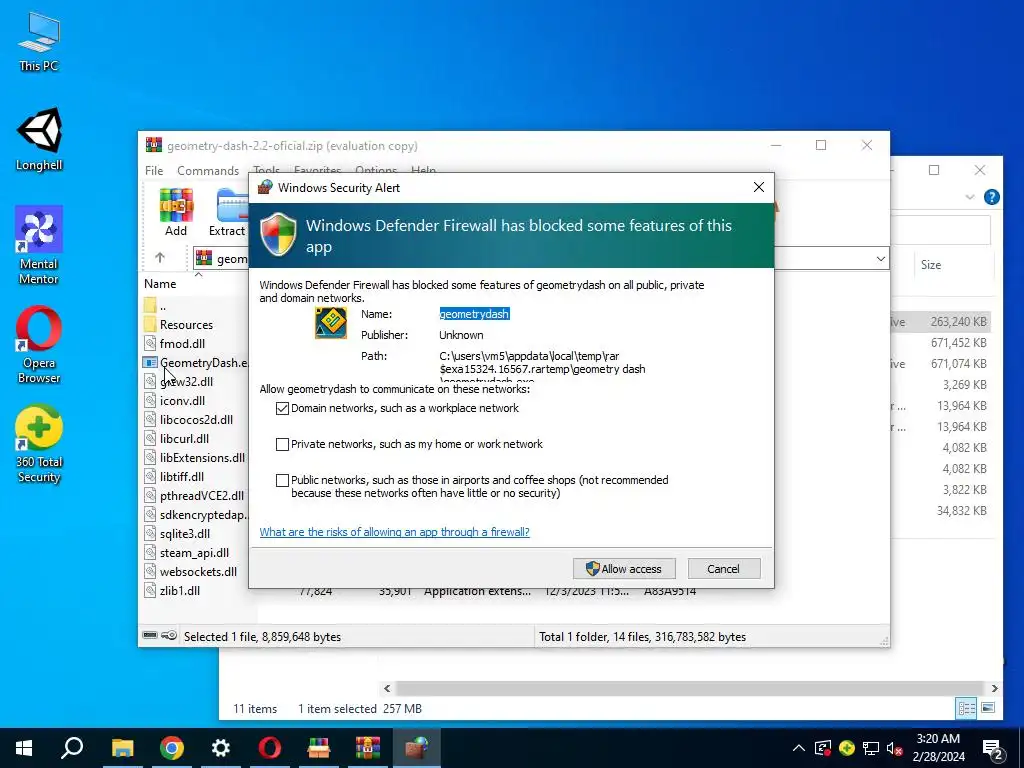Click the 34,832 KB size cell
Image resolution: width=1024 pixels, height=768 pixels.
961,511
